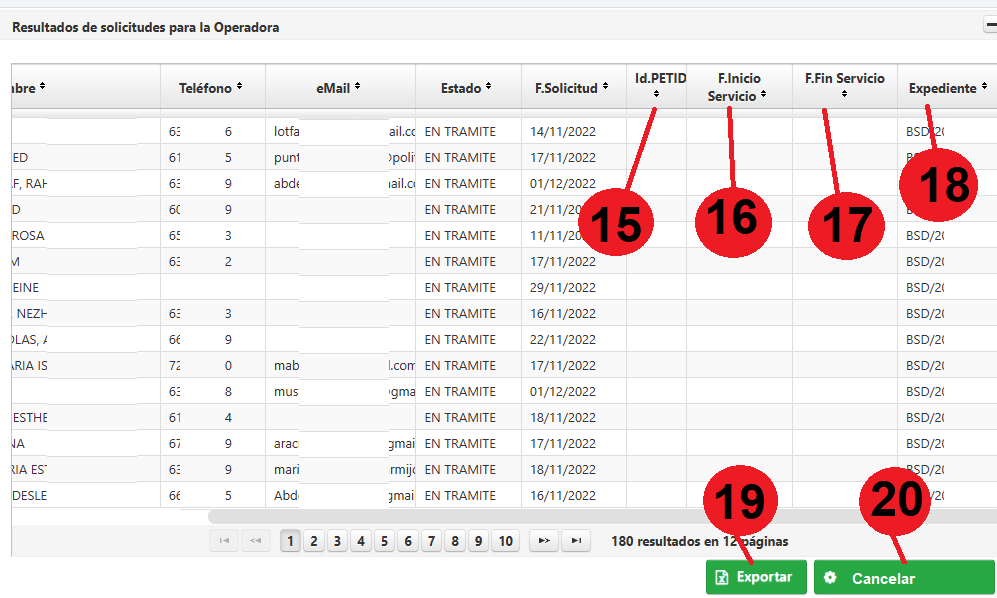Click the Exportar button
The width and height of the screenshot is (997, 598).
pos(756,577)
